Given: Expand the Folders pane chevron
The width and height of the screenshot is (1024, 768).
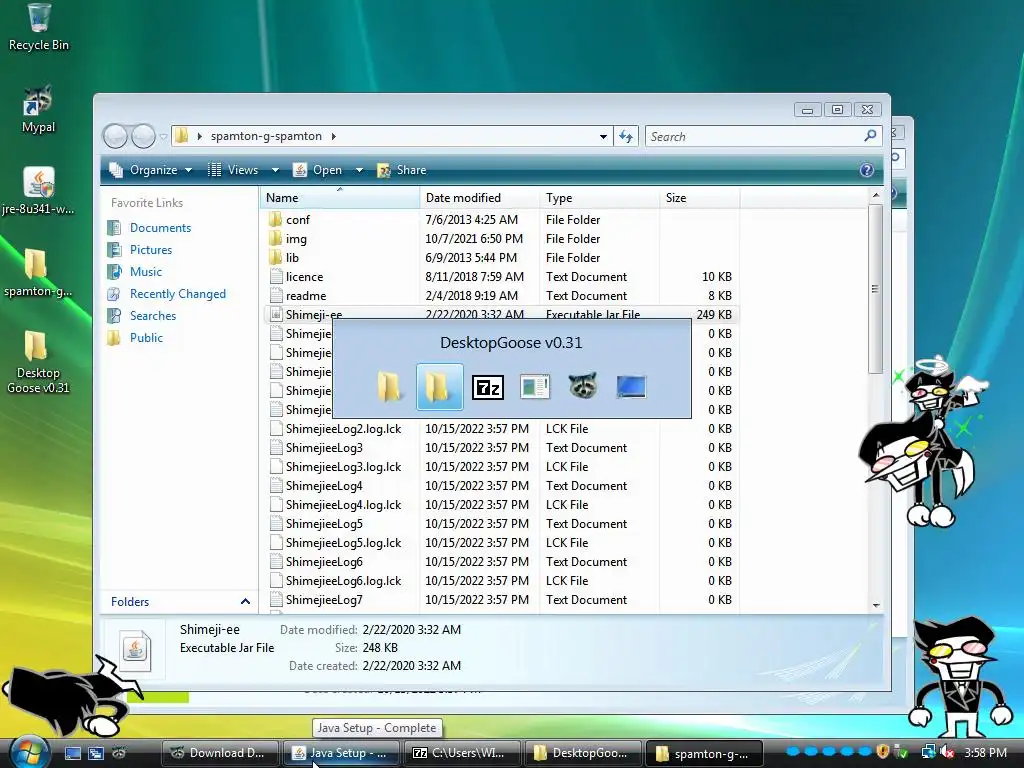Looking at the screenshot, I should click(x=245, y=601).
